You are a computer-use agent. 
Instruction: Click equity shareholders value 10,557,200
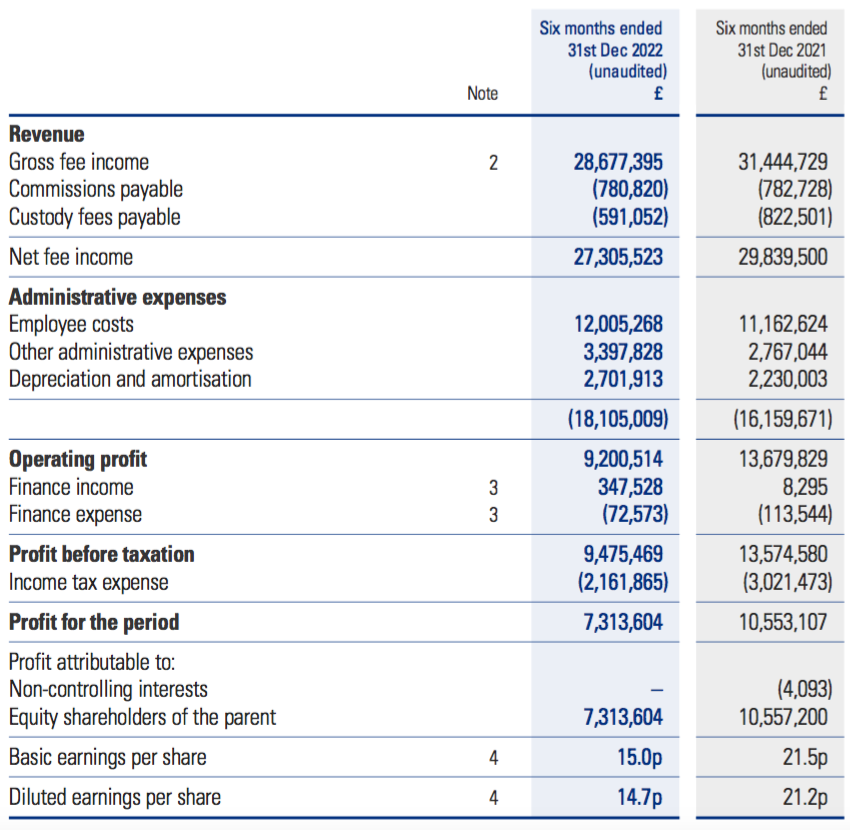(783, 717)
